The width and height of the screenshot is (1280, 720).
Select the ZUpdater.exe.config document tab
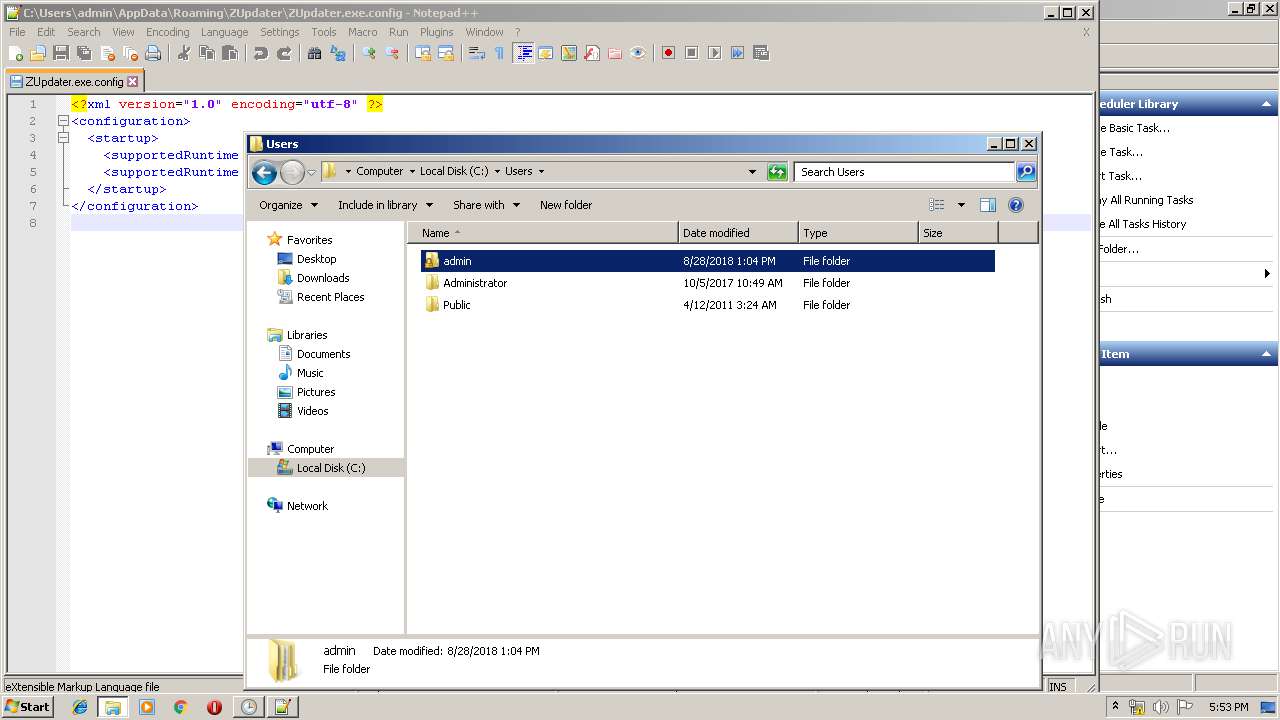pyautogui.click(x=74, y=82)
